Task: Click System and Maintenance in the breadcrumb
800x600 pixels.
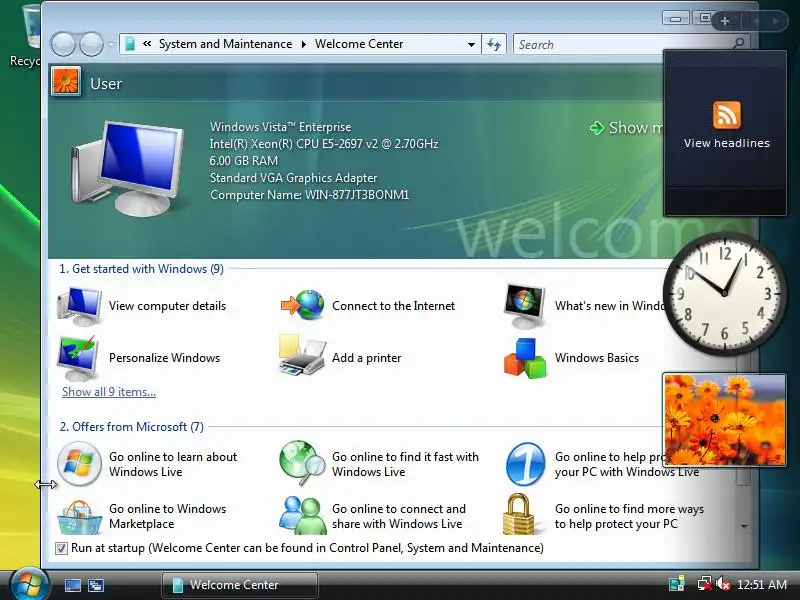Action: (x=225, y=44)
